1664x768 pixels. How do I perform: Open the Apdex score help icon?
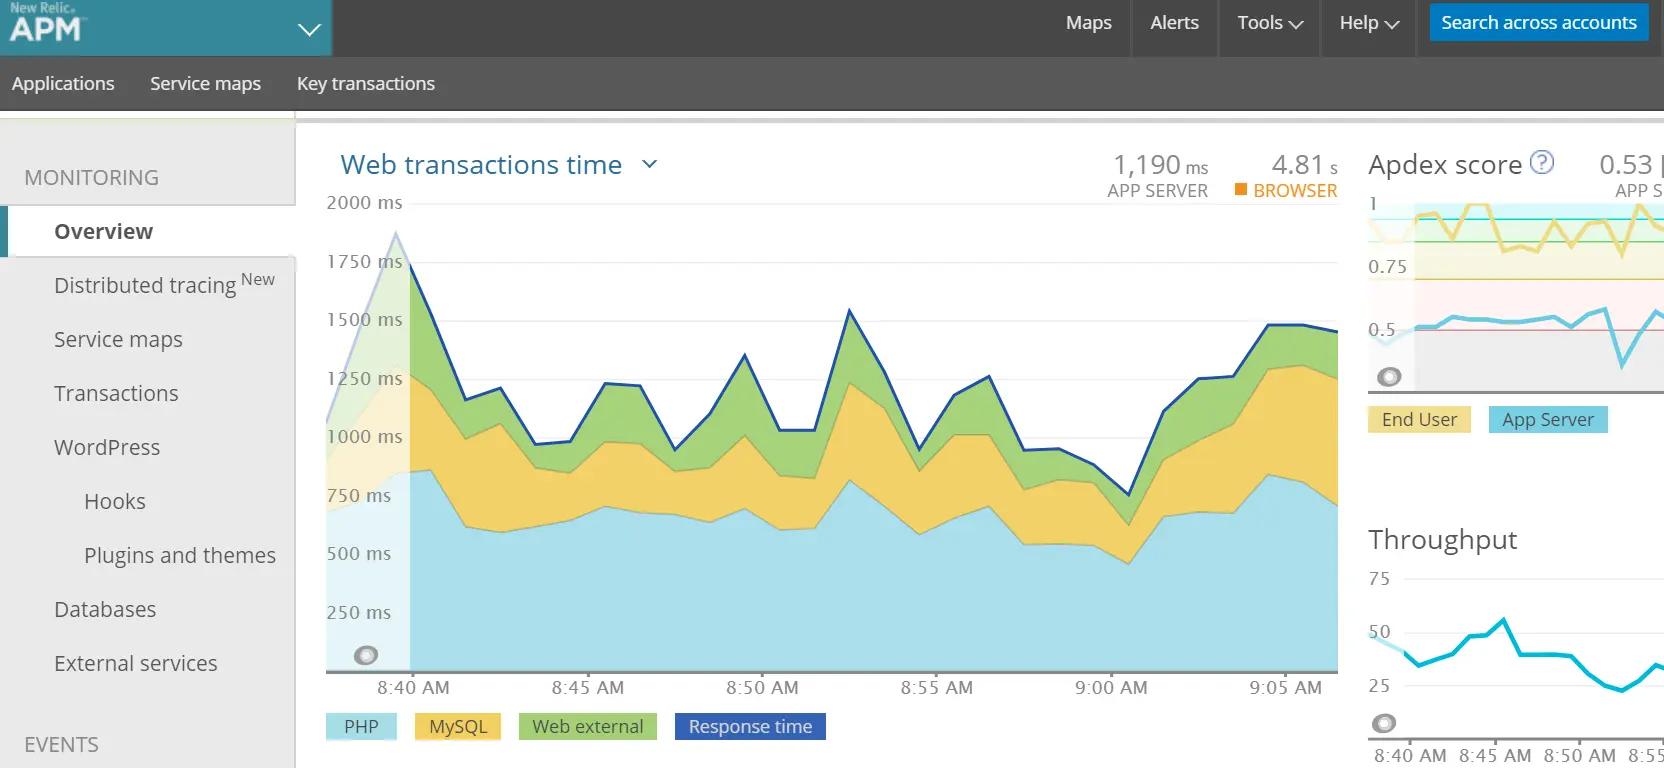pyautogui.click(x=1543, y=162)
